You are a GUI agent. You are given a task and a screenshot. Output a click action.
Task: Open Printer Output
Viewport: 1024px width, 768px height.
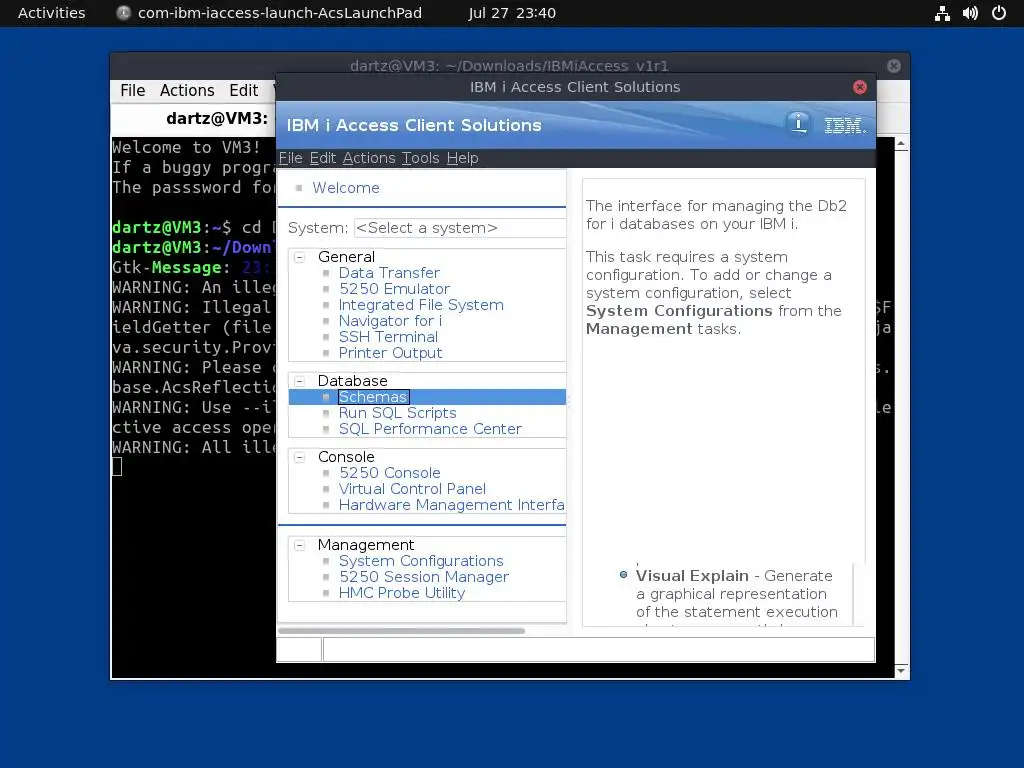(x=391, y=353)
